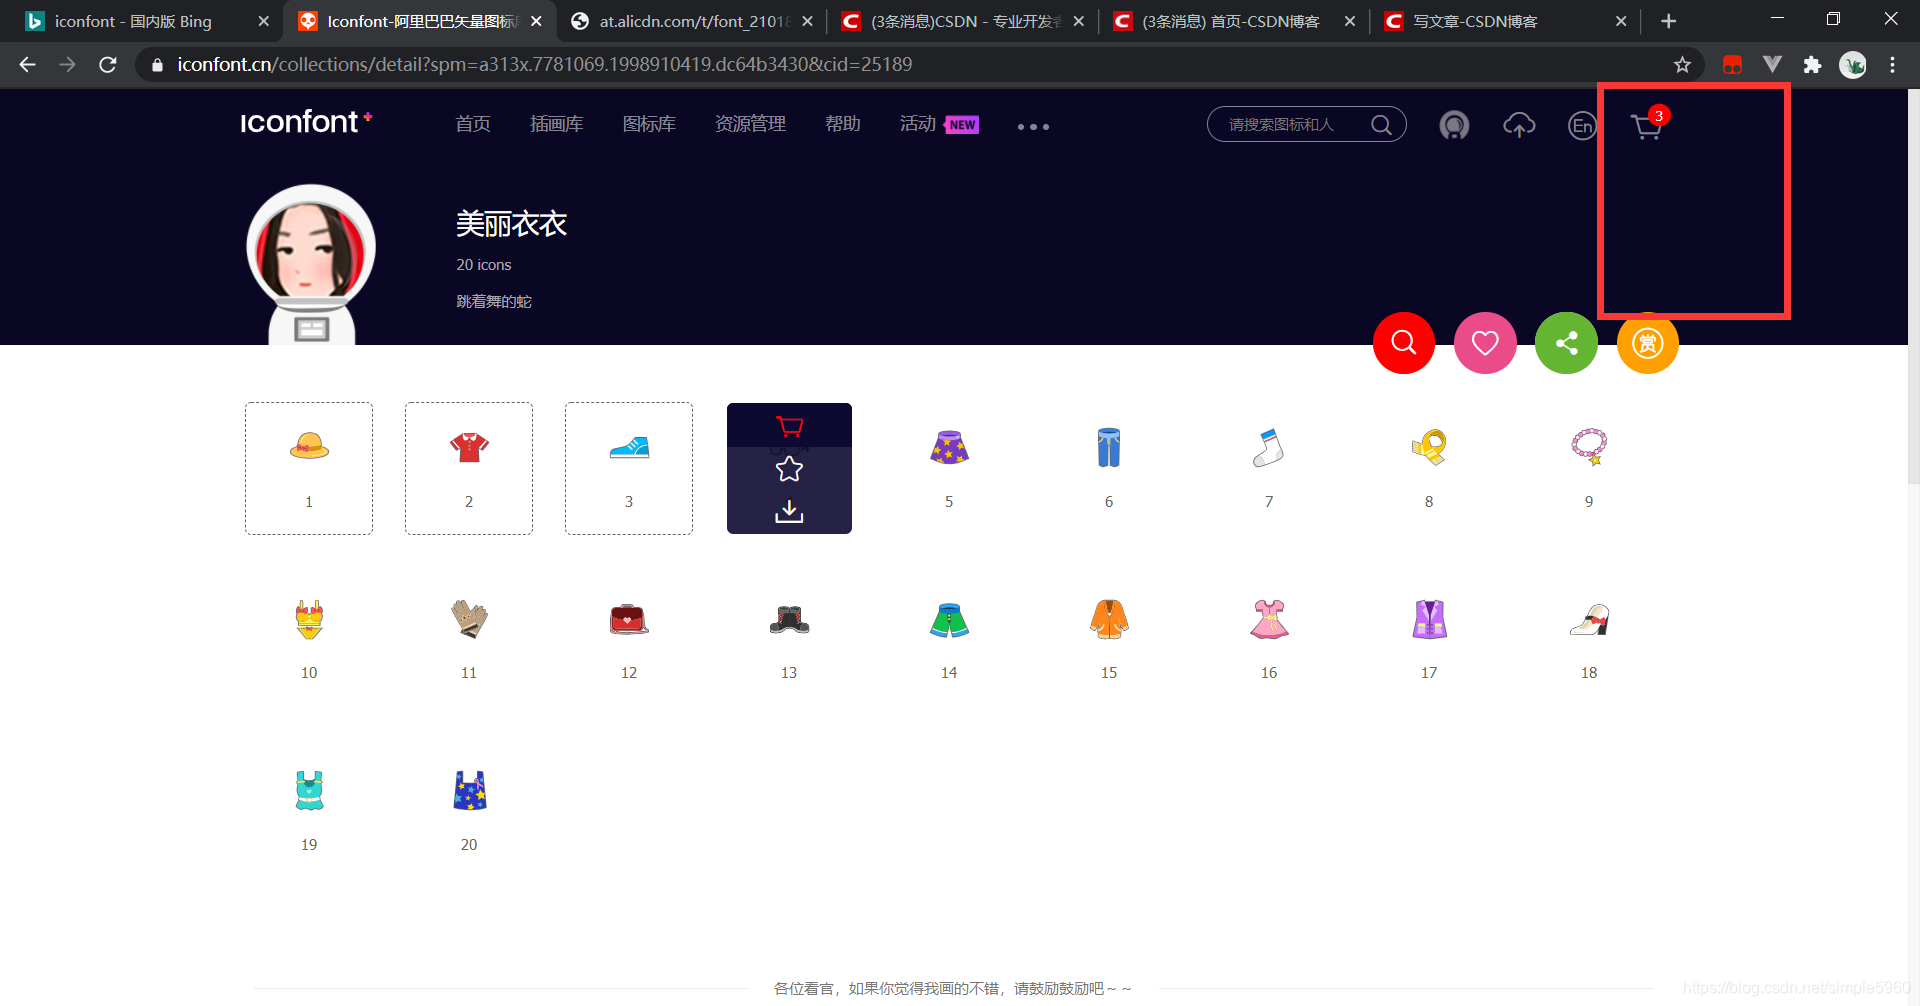Switch site language using the En icon
This screenshot has width=1920, height=1006.
[1582, 125]
